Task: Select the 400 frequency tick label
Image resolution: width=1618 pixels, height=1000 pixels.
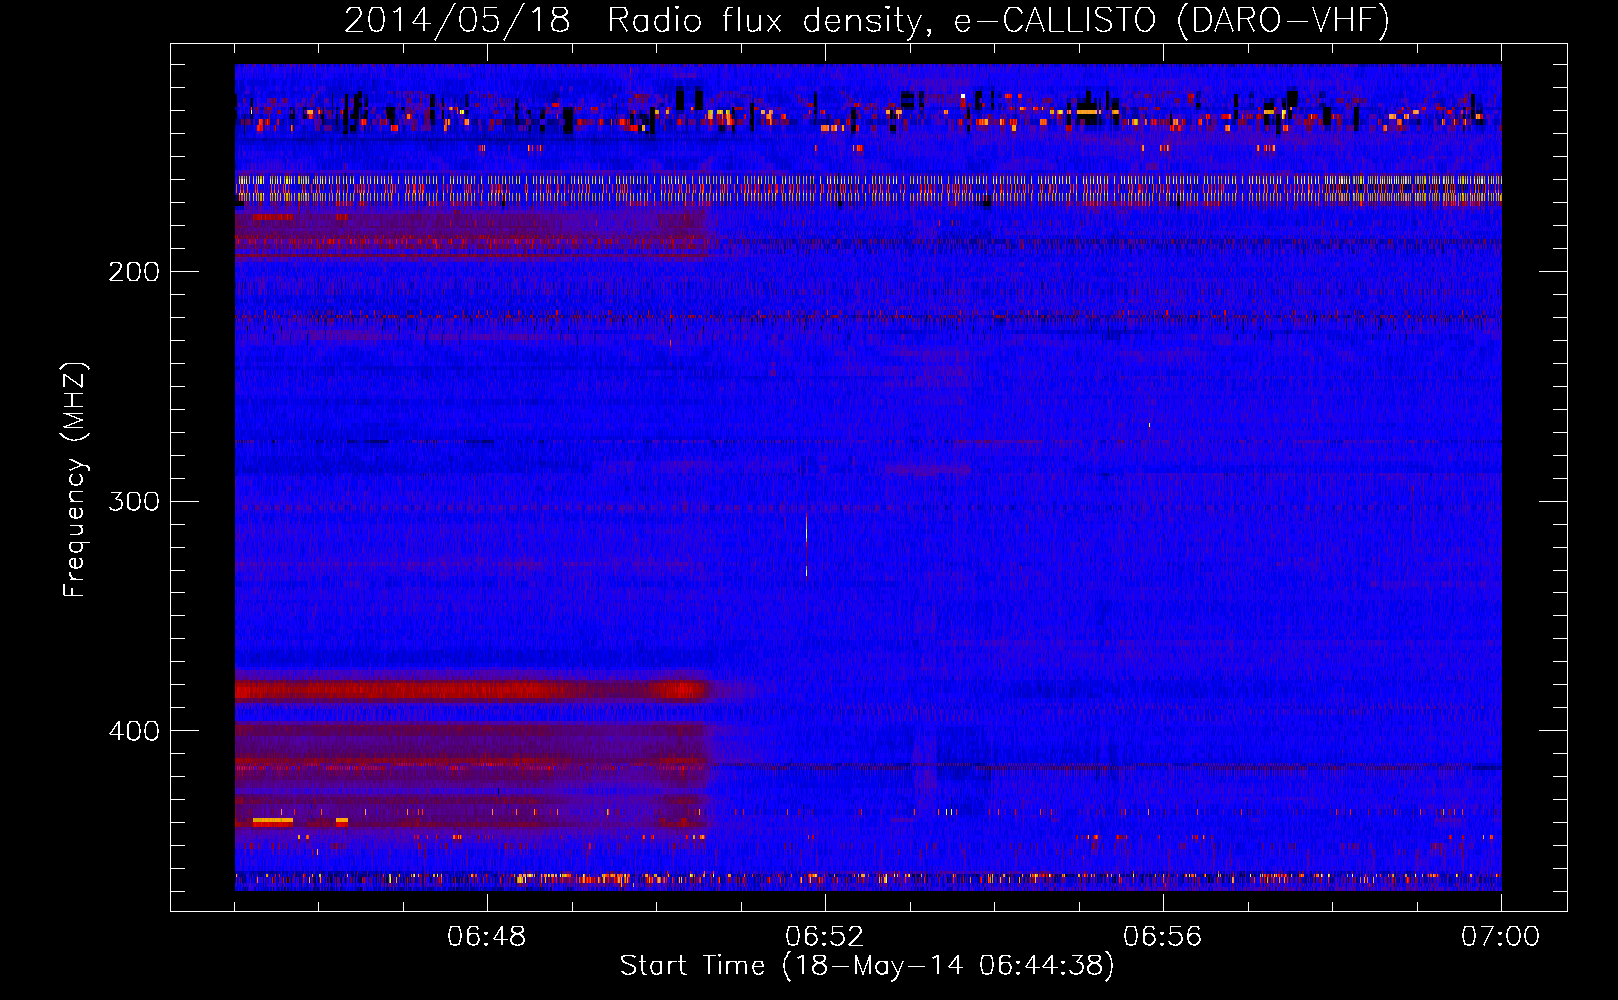Action: 134,731
